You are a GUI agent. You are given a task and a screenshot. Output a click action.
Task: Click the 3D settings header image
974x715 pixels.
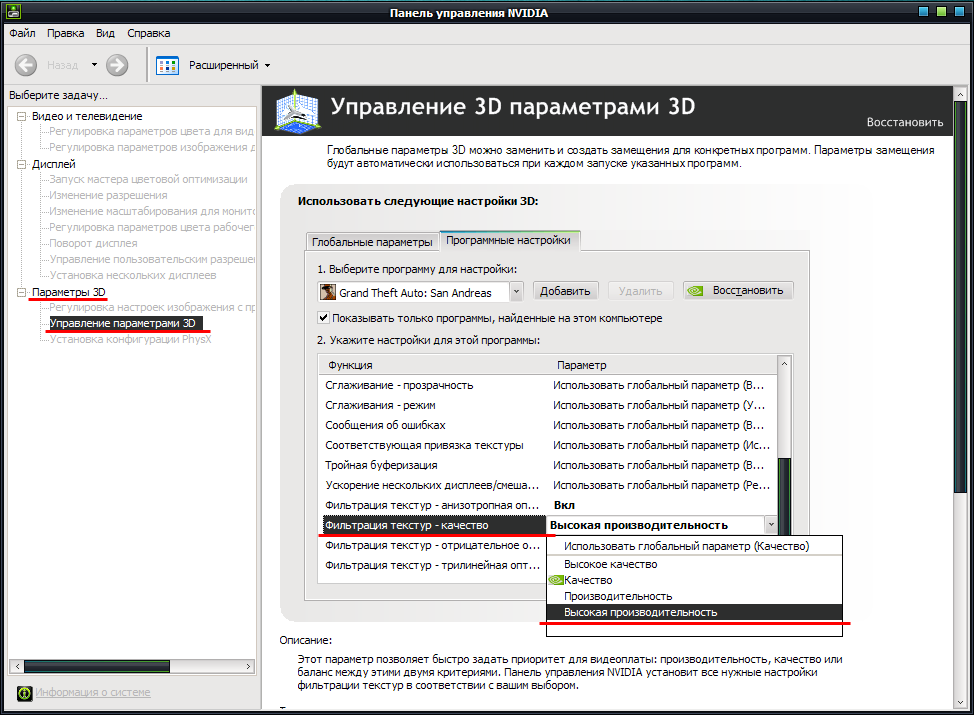[x=297, y=111]
